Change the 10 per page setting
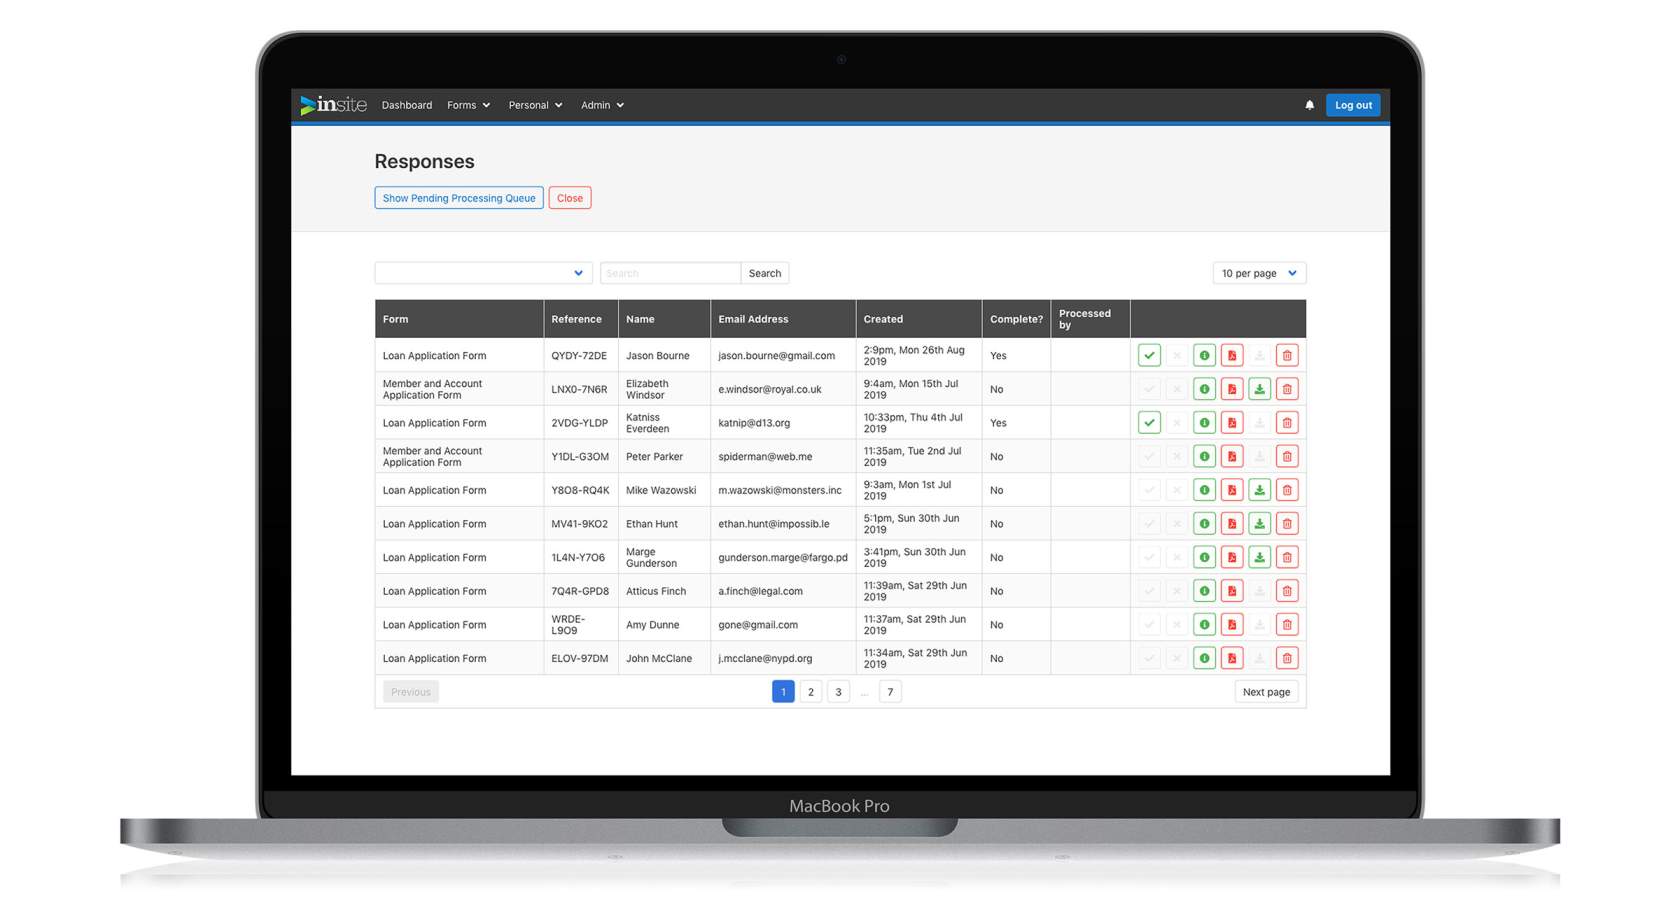 tap(1259, 273)
